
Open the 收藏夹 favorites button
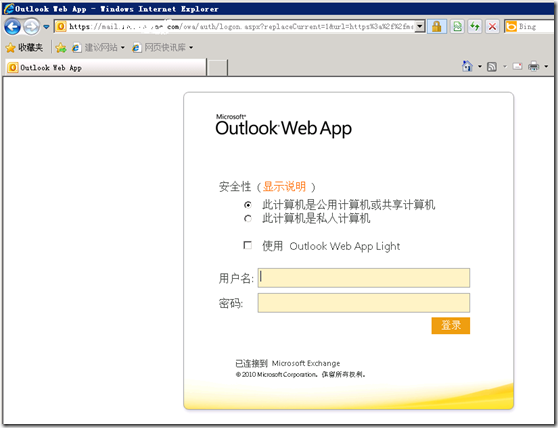(x=24, y=47)
